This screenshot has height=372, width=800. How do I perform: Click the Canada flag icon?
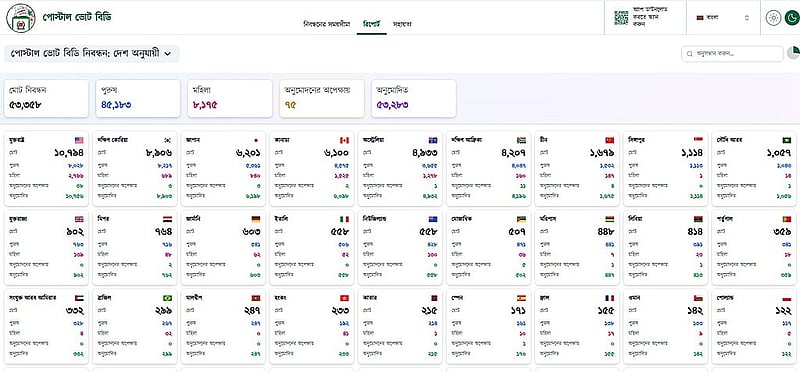pos(344,140)
